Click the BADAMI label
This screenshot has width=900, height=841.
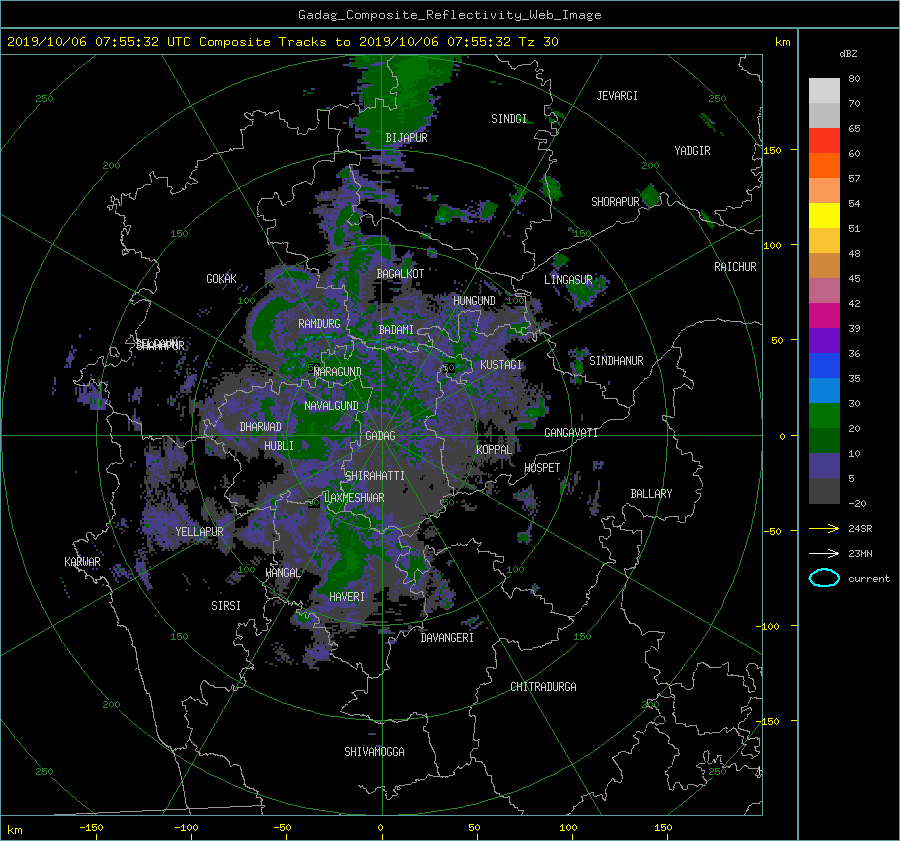click(x=396, y=330)
